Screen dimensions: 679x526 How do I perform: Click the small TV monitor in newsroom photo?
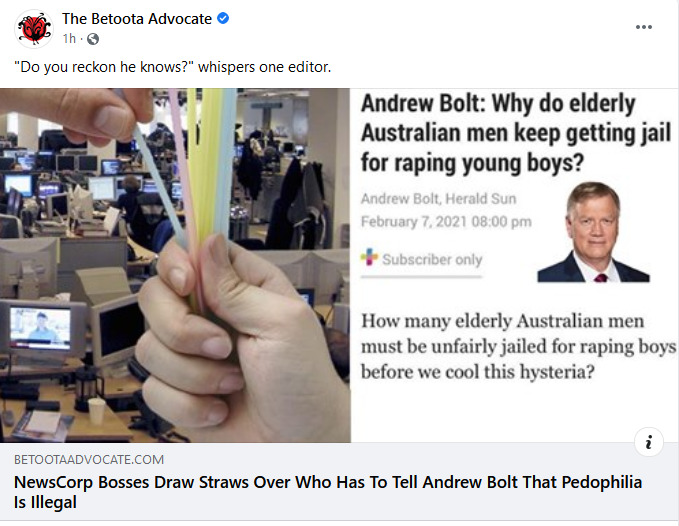[41, 329]
